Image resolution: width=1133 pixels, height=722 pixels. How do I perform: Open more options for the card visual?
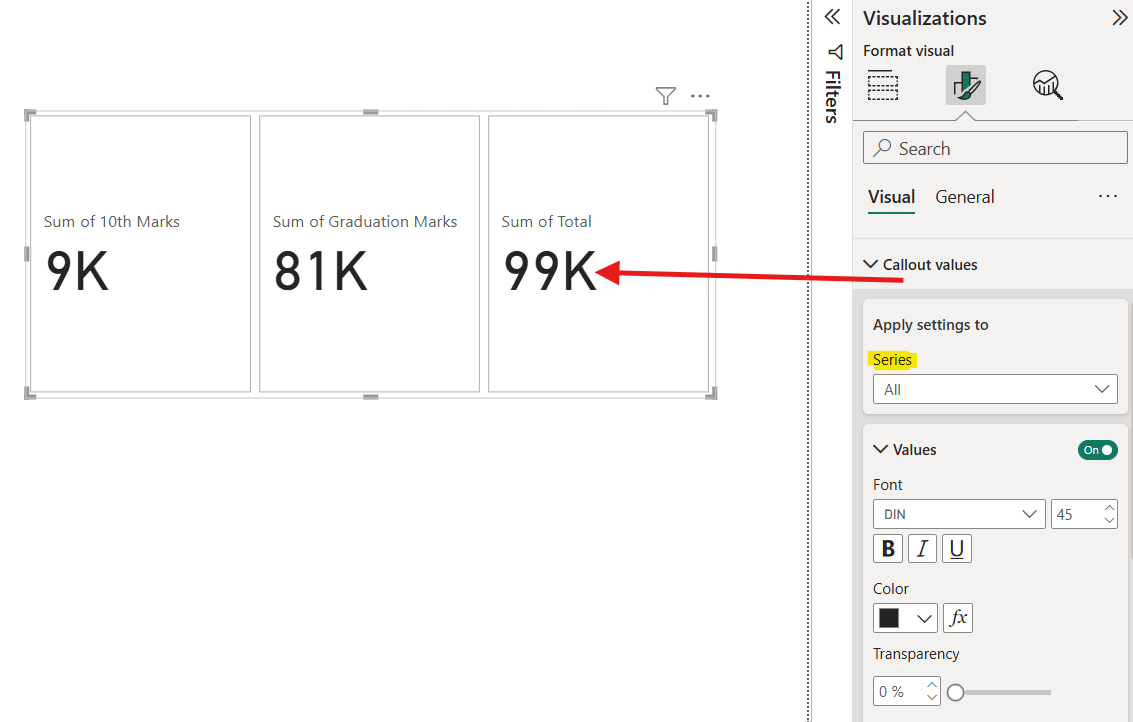click(x=699, y=96)
